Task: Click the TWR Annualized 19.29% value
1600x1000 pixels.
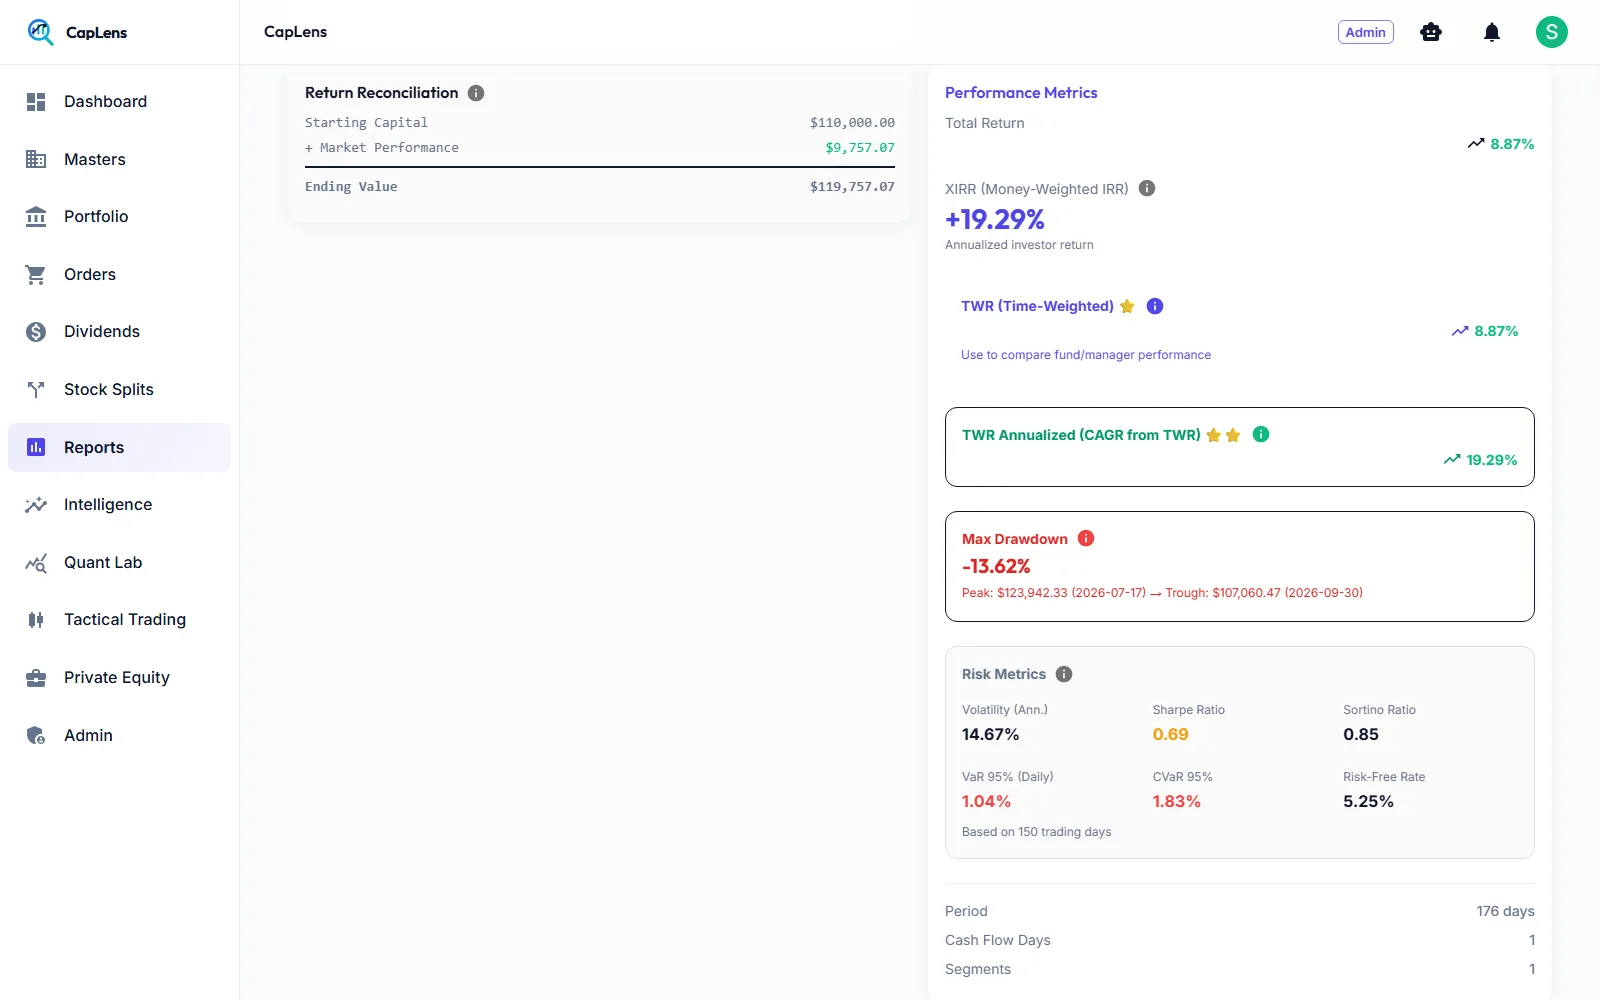Action: pyautogui.click(x=1491, y=460)
